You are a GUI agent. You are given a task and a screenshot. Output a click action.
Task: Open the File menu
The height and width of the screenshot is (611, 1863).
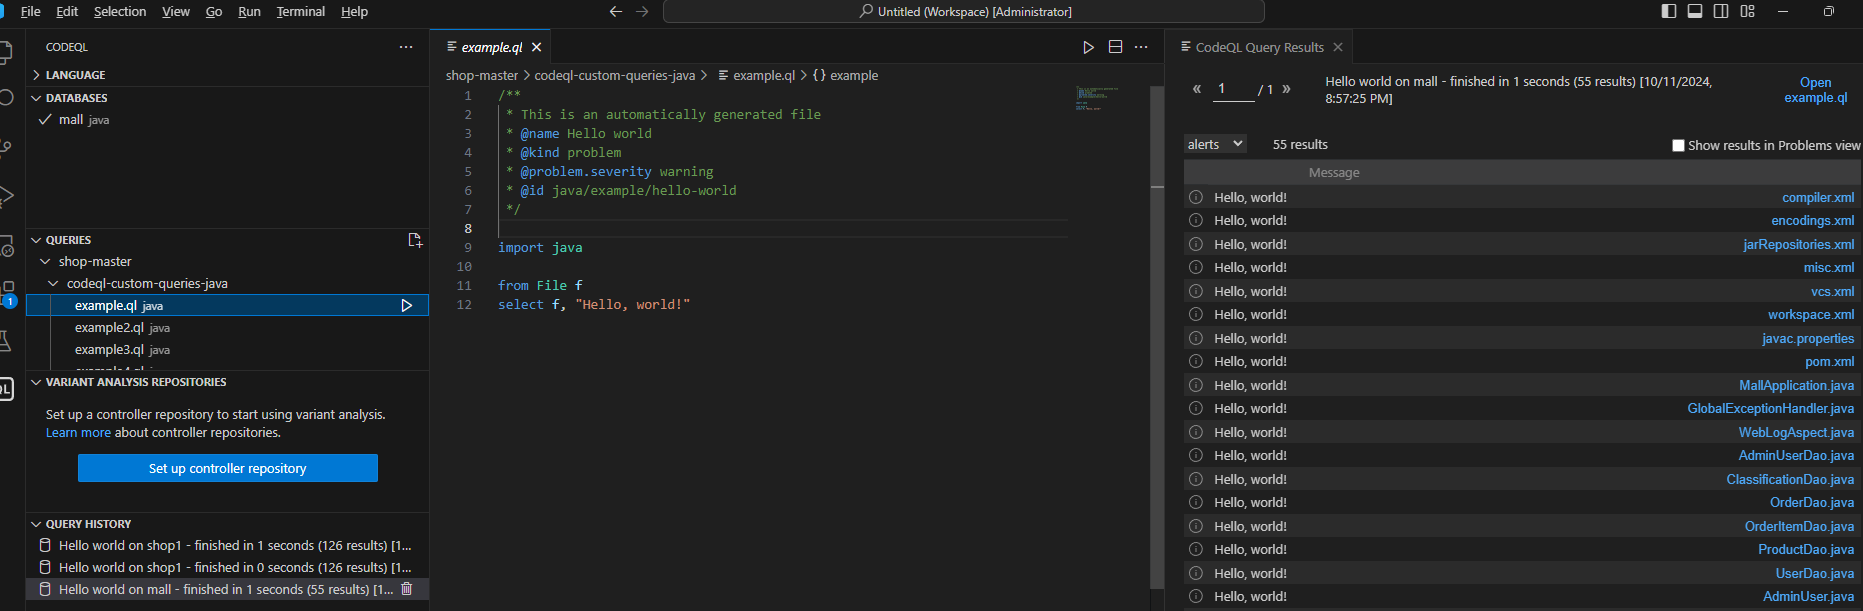31,12
